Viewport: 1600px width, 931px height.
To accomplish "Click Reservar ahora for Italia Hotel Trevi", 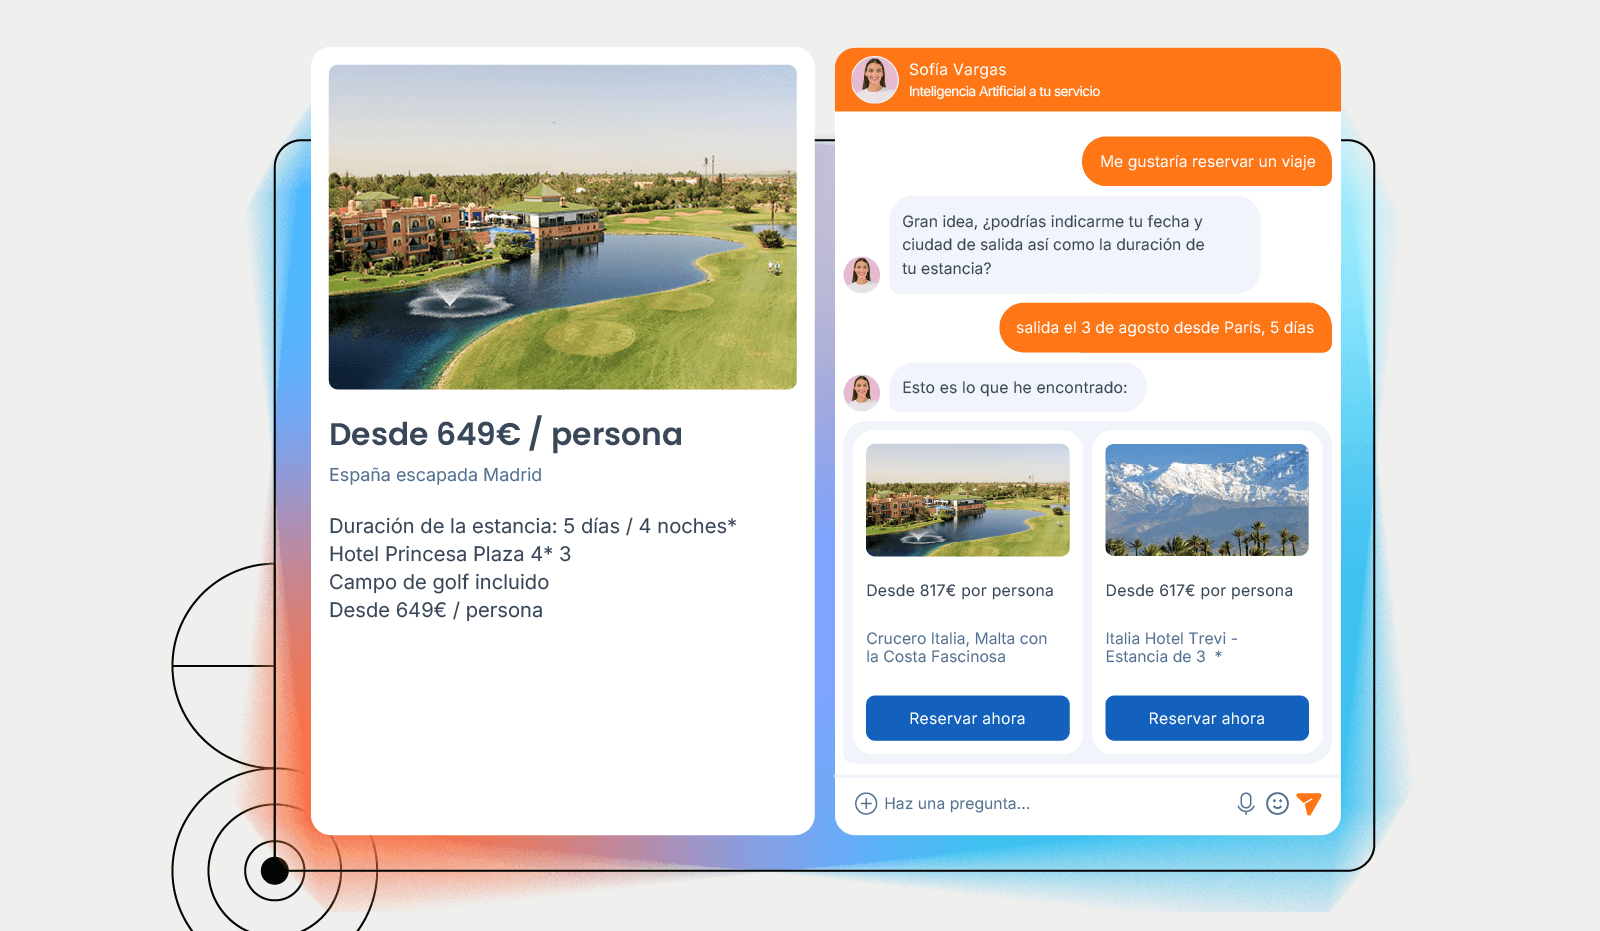I will pos(1206,718).
